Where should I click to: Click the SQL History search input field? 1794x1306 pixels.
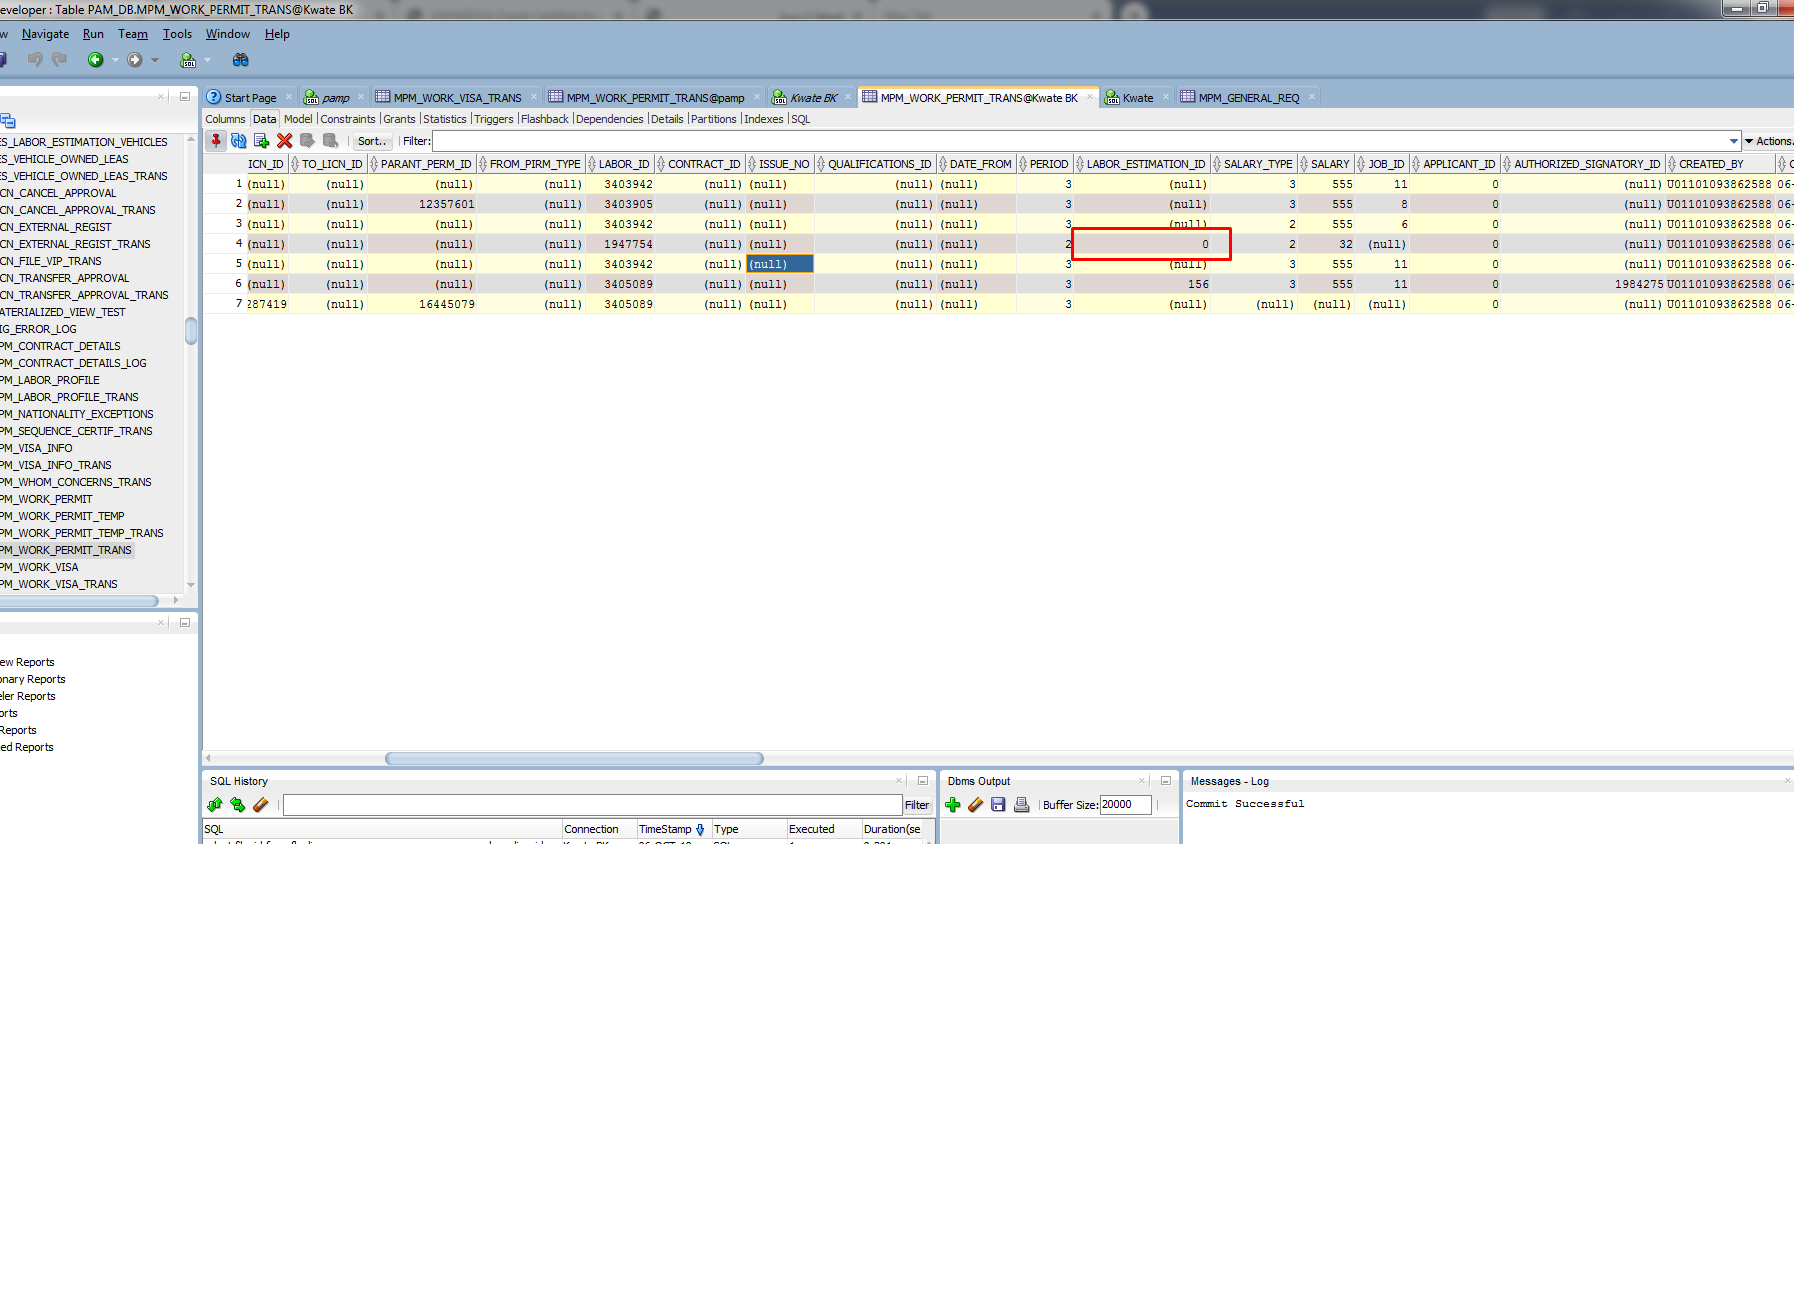(592, 805)
